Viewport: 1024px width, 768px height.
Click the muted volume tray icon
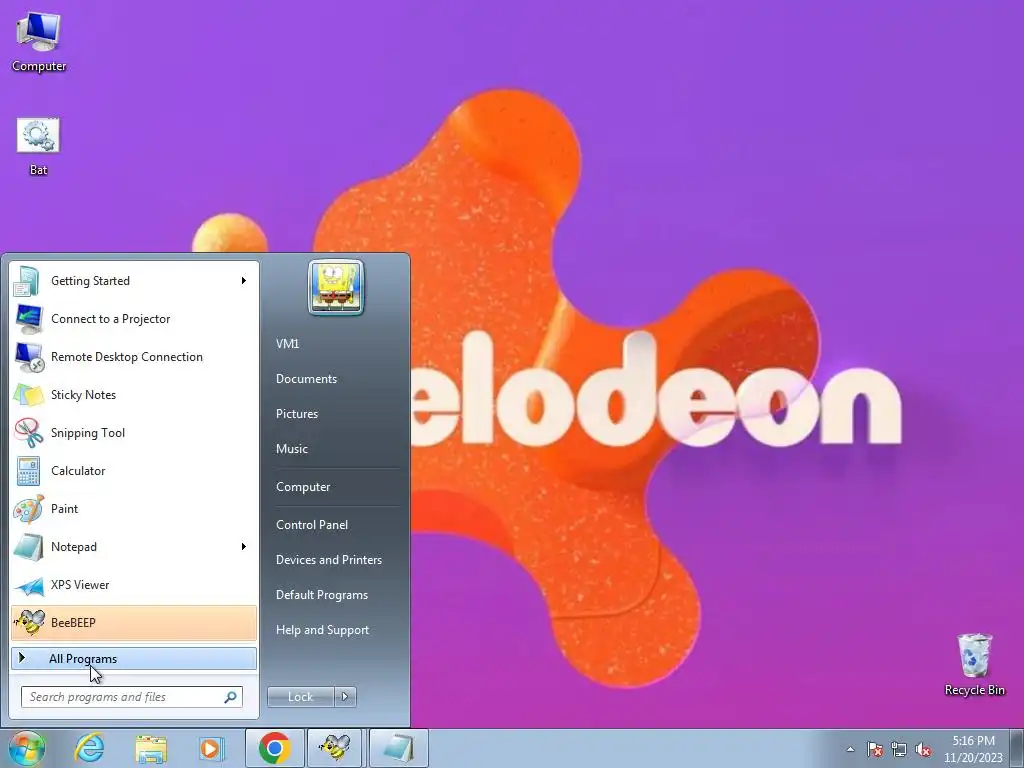(x=923, y=749)
